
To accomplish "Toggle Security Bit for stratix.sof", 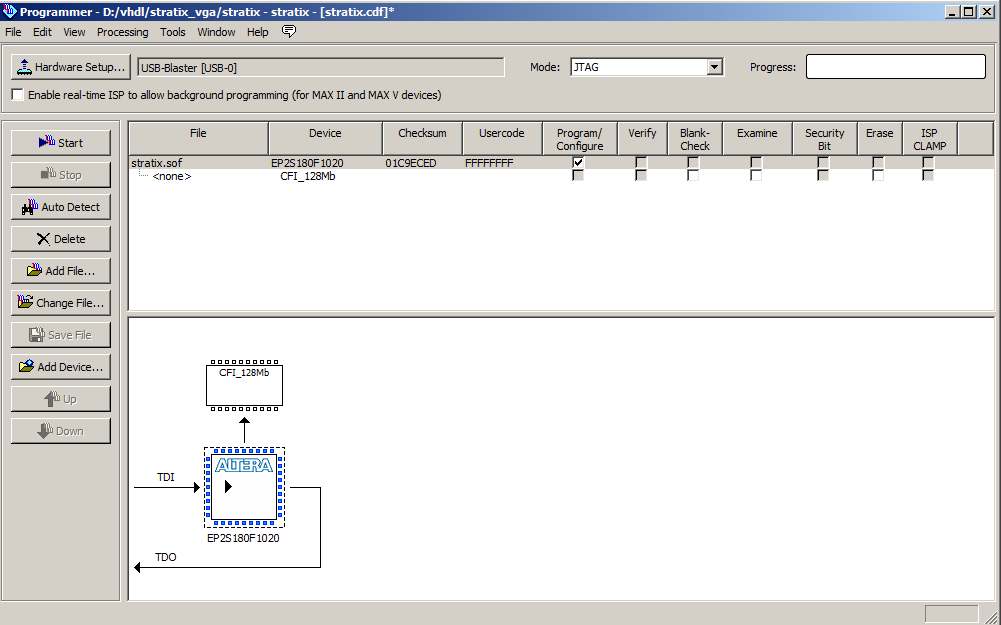I will pos(824,163).
